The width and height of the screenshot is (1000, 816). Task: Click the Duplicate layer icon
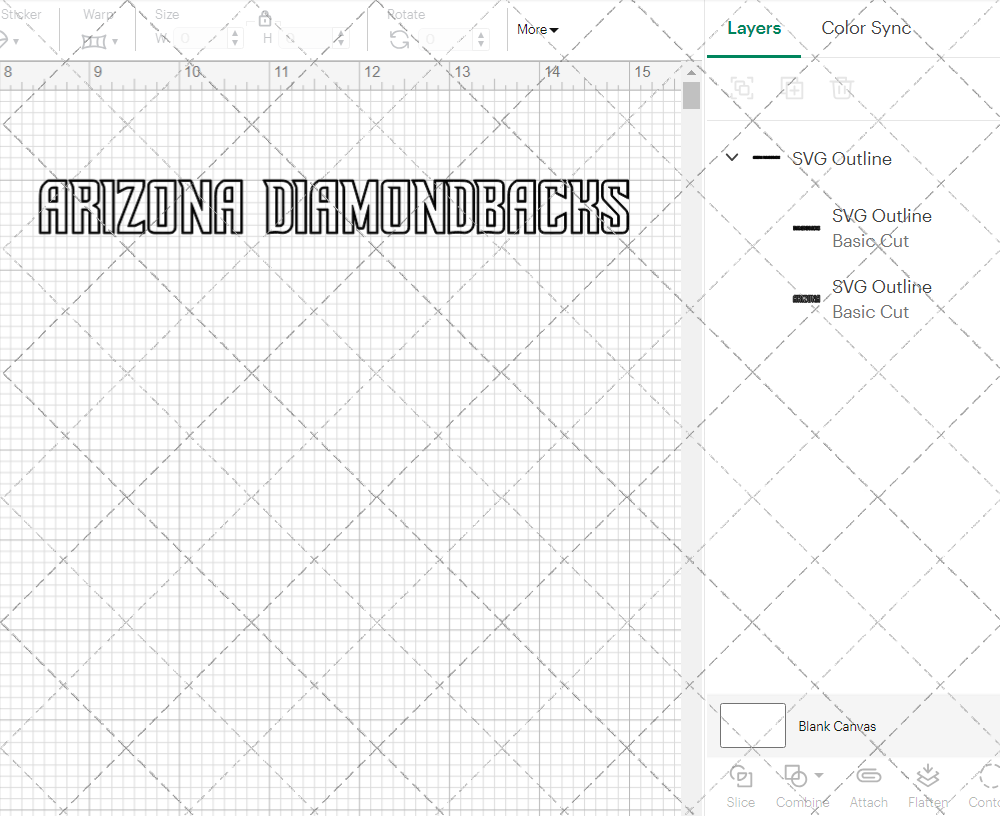[x=793, y=88]
